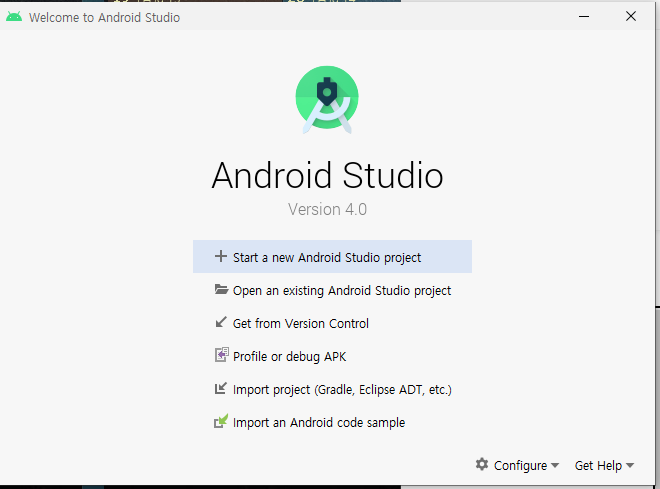Click the arrow icon beside Get from Version Control
This screenshot has height=489, width=660.
221,322
